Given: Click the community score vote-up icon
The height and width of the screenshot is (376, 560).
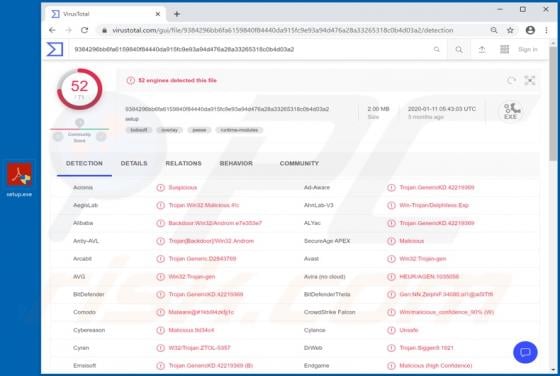Looking at the screenshot, I should [101, 137].
